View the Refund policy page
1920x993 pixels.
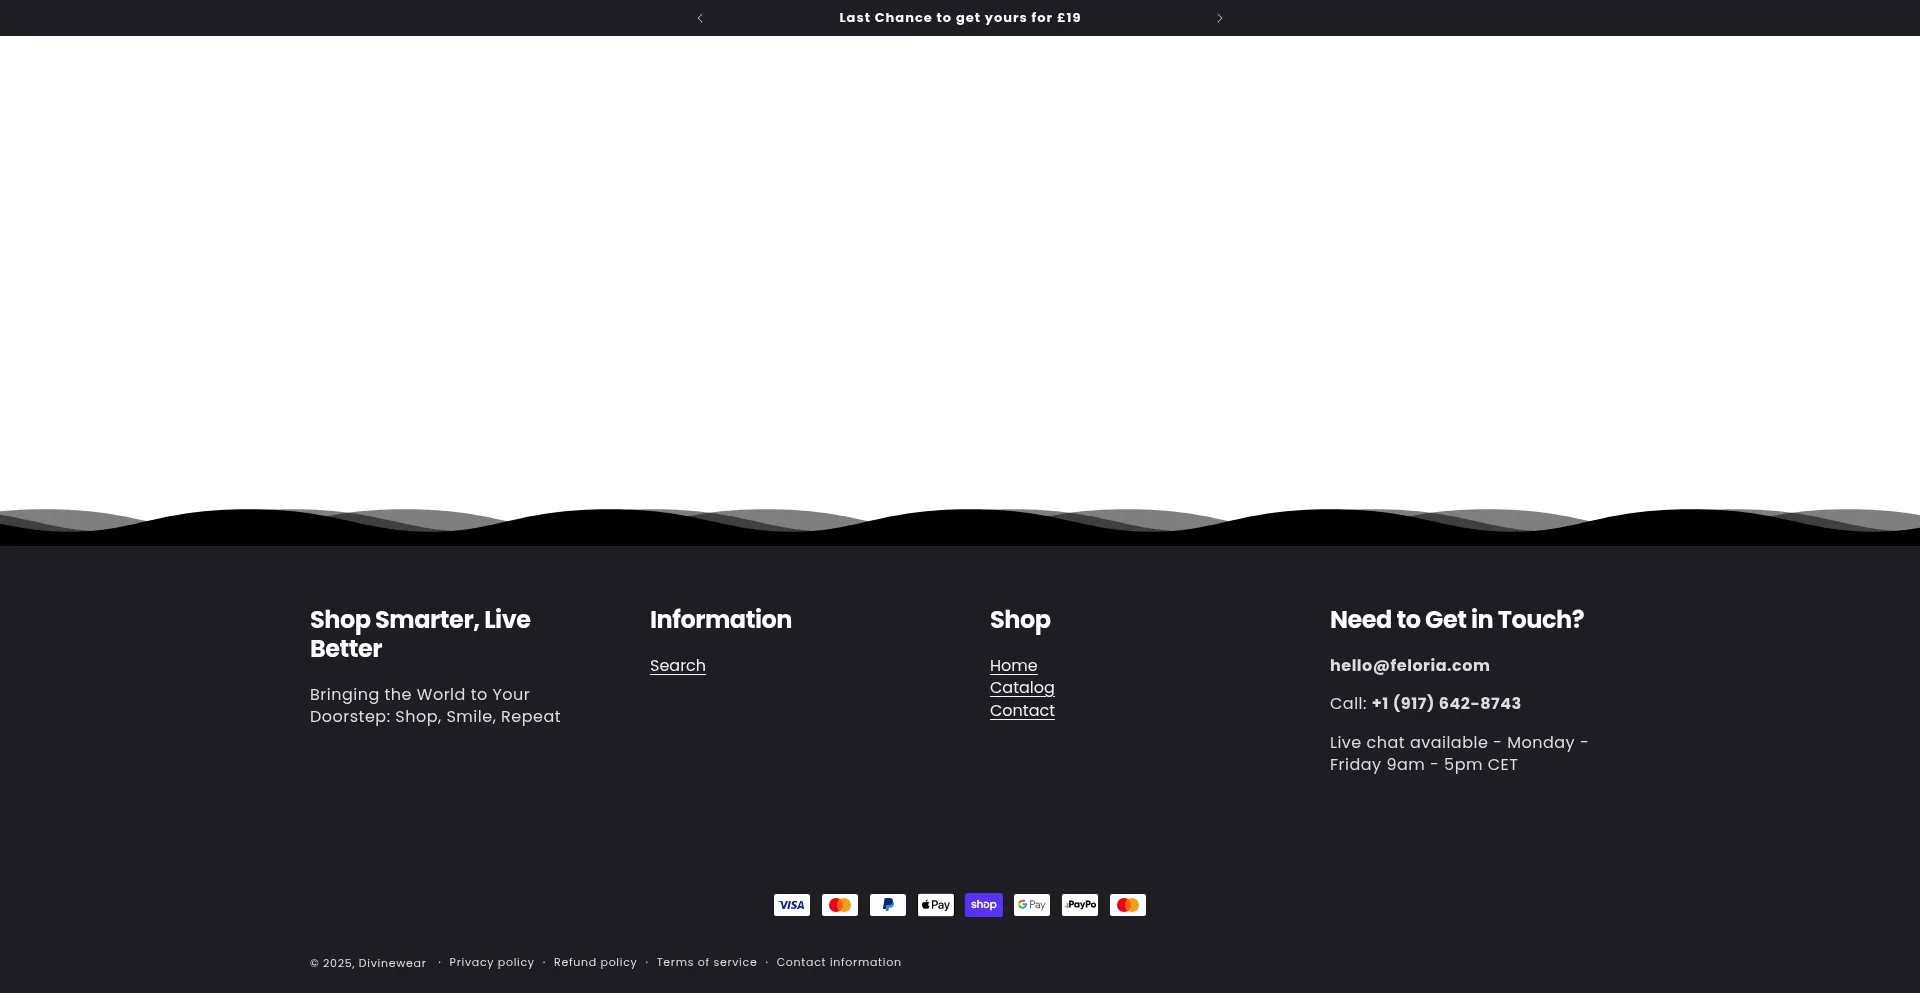595,963
